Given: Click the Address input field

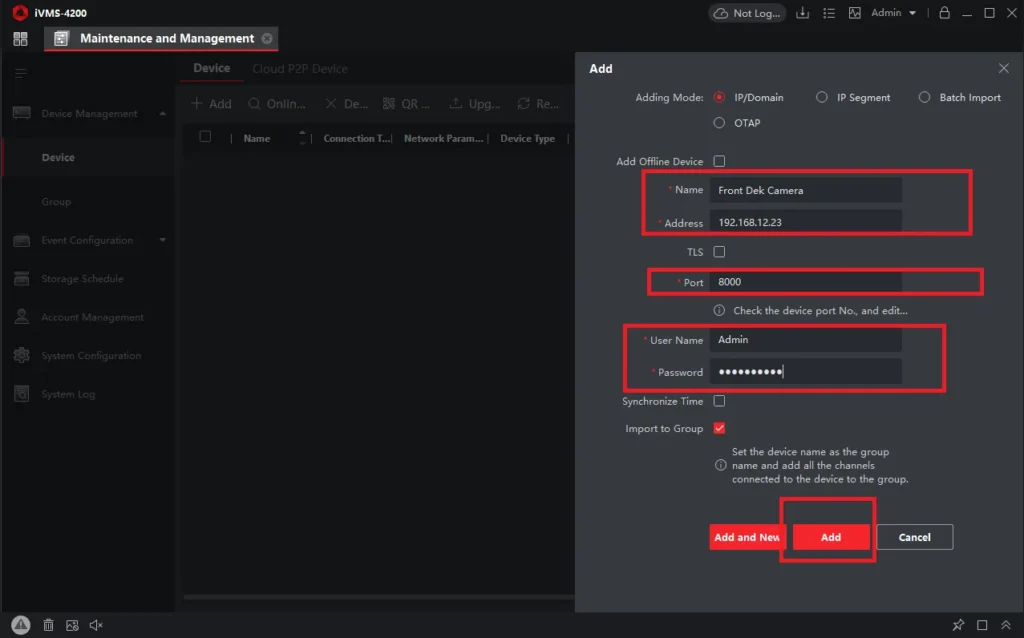Looking at the screenshot, I should click(x=805, y=222).
